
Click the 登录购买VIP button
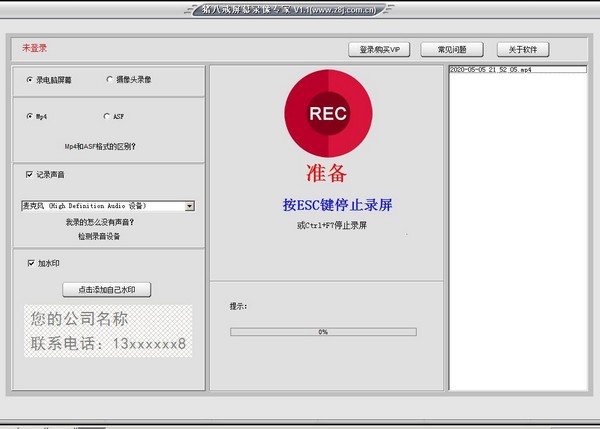pos(379,49)
